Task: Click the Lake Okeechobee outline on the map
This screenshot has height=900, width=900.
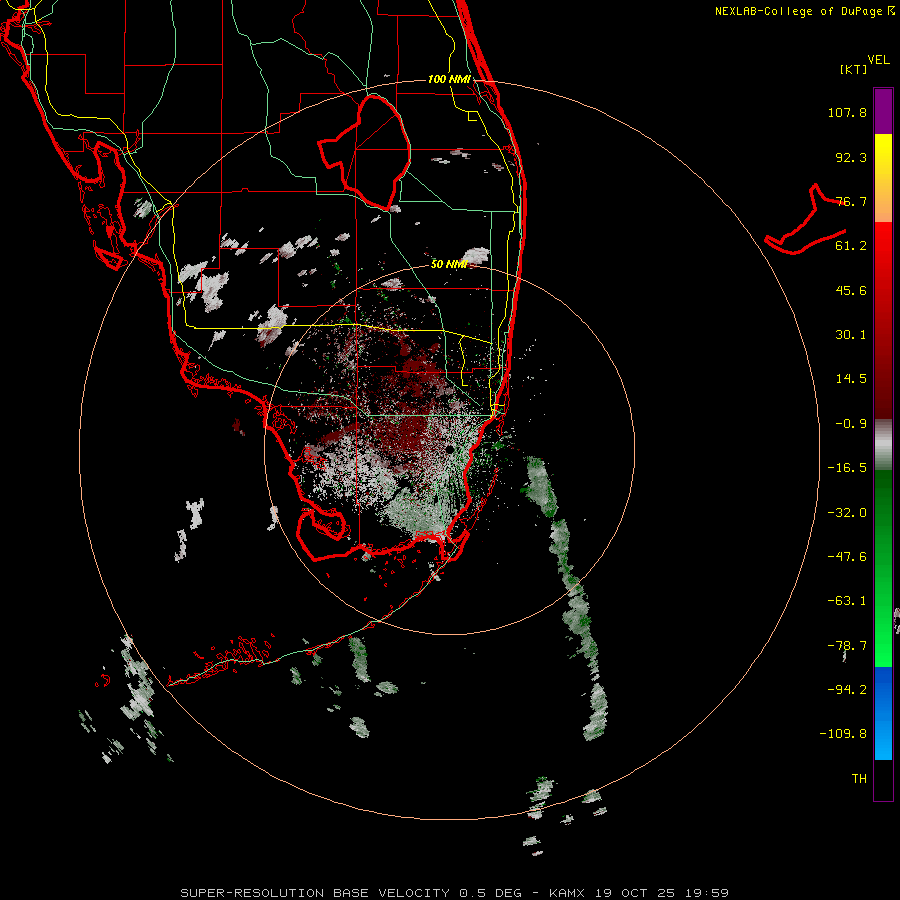Action: click(x=365, y=152)
